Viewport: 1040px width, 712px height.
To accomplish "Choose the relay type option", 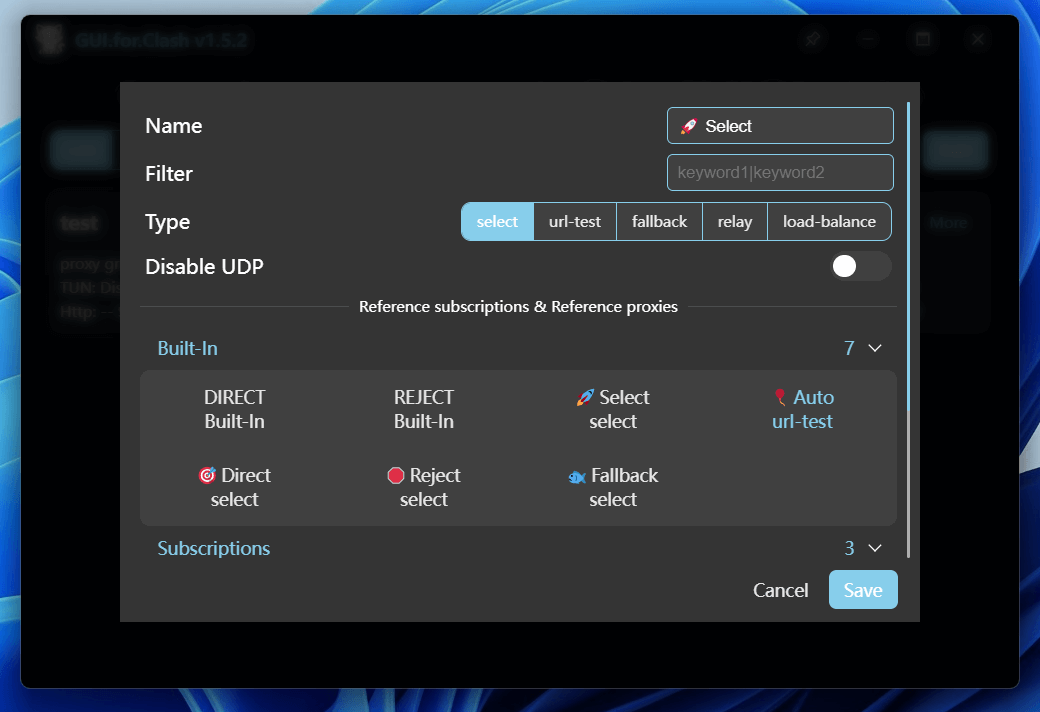I will pyautogui.click(x=735, y=222).
